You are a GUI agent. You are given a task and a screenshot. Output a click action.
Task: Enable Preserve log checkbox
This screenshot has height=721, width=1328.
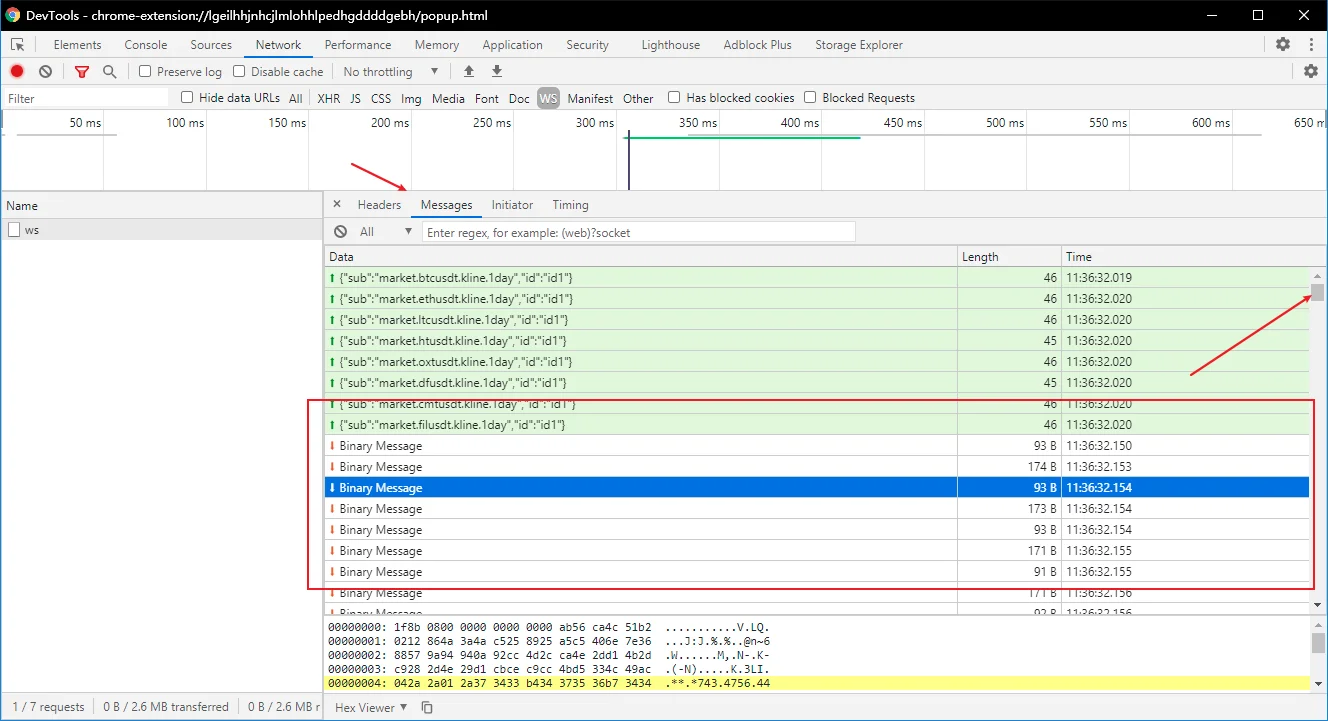coord(145,71)
